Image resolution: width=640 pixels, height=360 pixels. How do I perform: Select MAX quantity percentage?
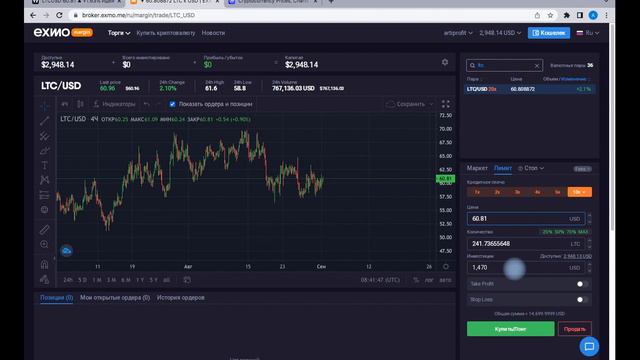pos(583,232)
